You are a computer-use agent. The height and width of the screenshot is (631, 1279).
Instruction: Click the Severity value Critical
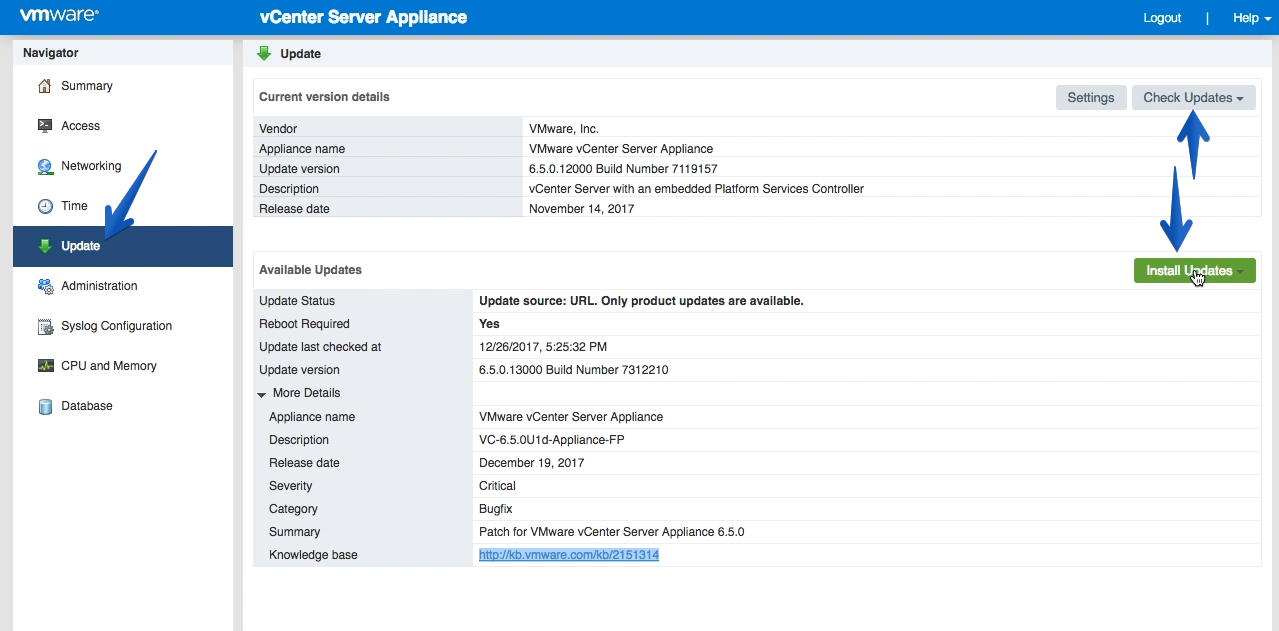[x=497, y=486]
